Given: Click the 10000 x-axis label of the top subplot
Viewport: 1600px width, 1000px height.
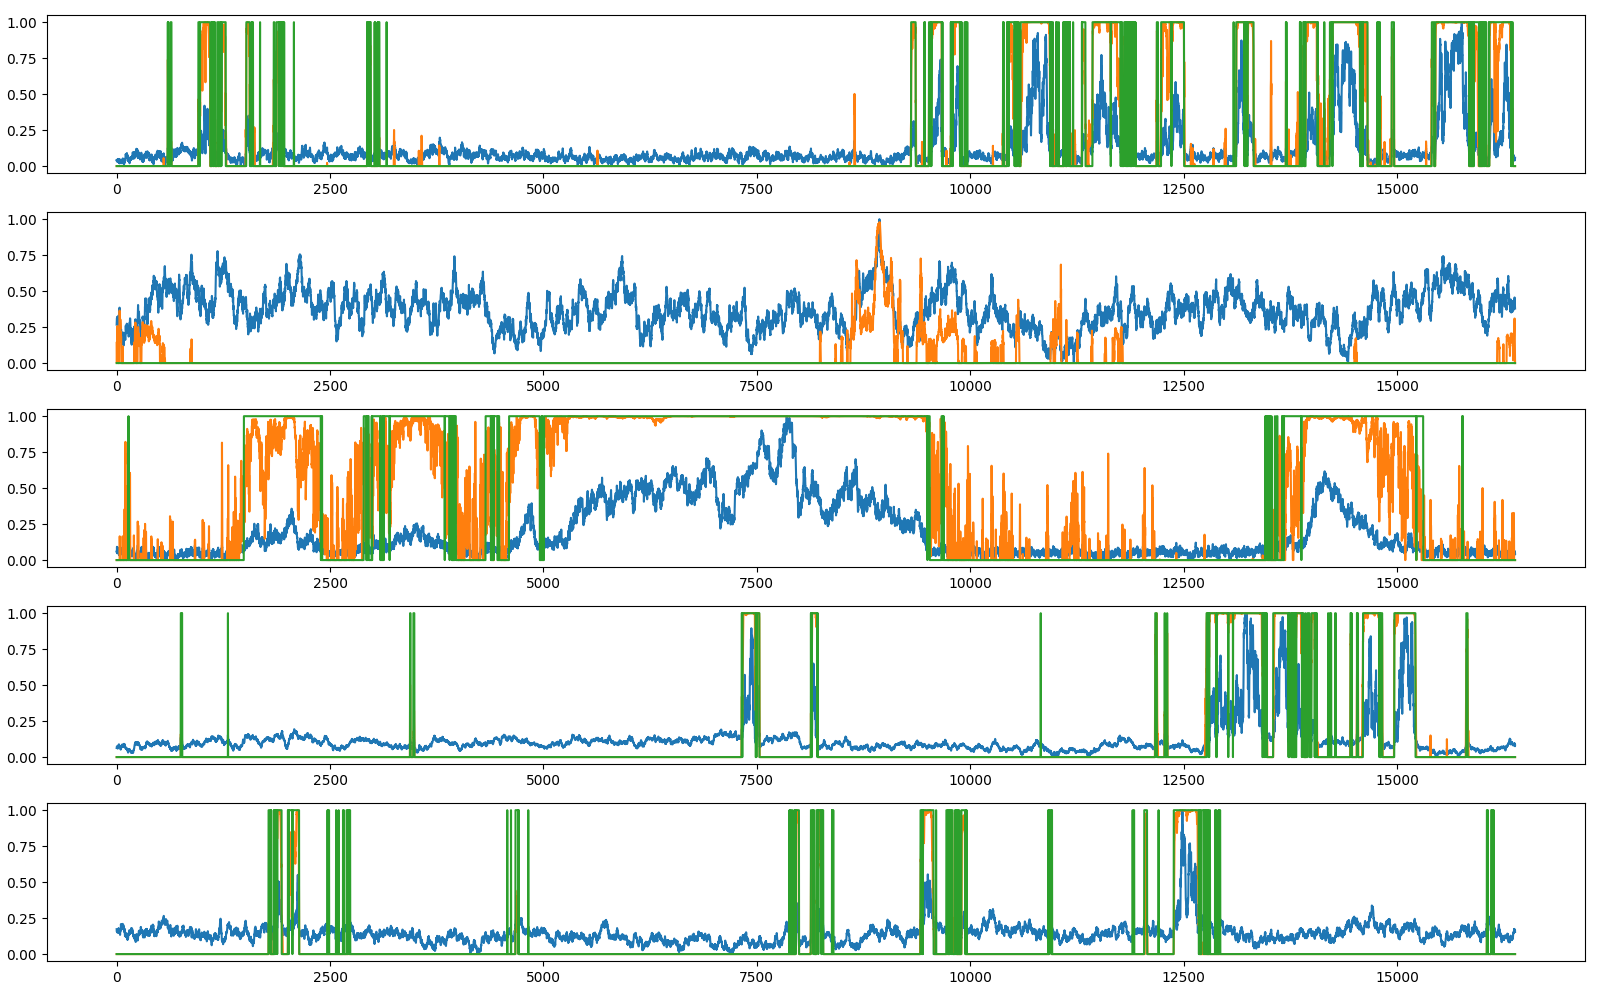Looking at the screenshot, I should point(970,189).
